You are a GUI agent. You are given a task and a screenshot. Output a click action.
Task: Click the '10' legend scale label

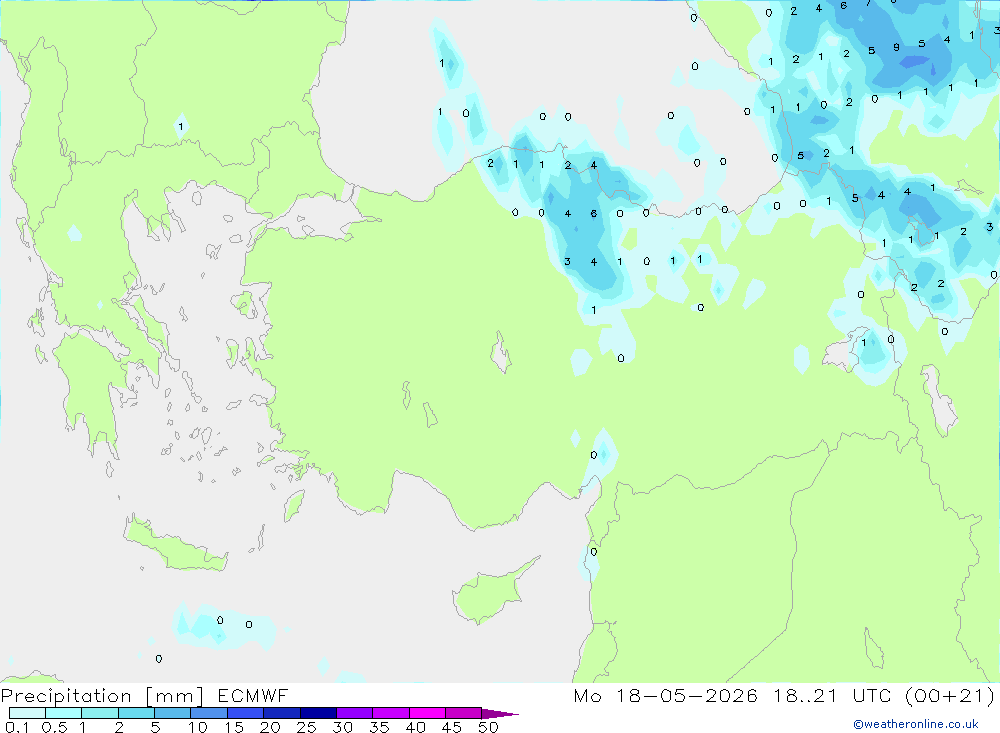click(198, 727)
